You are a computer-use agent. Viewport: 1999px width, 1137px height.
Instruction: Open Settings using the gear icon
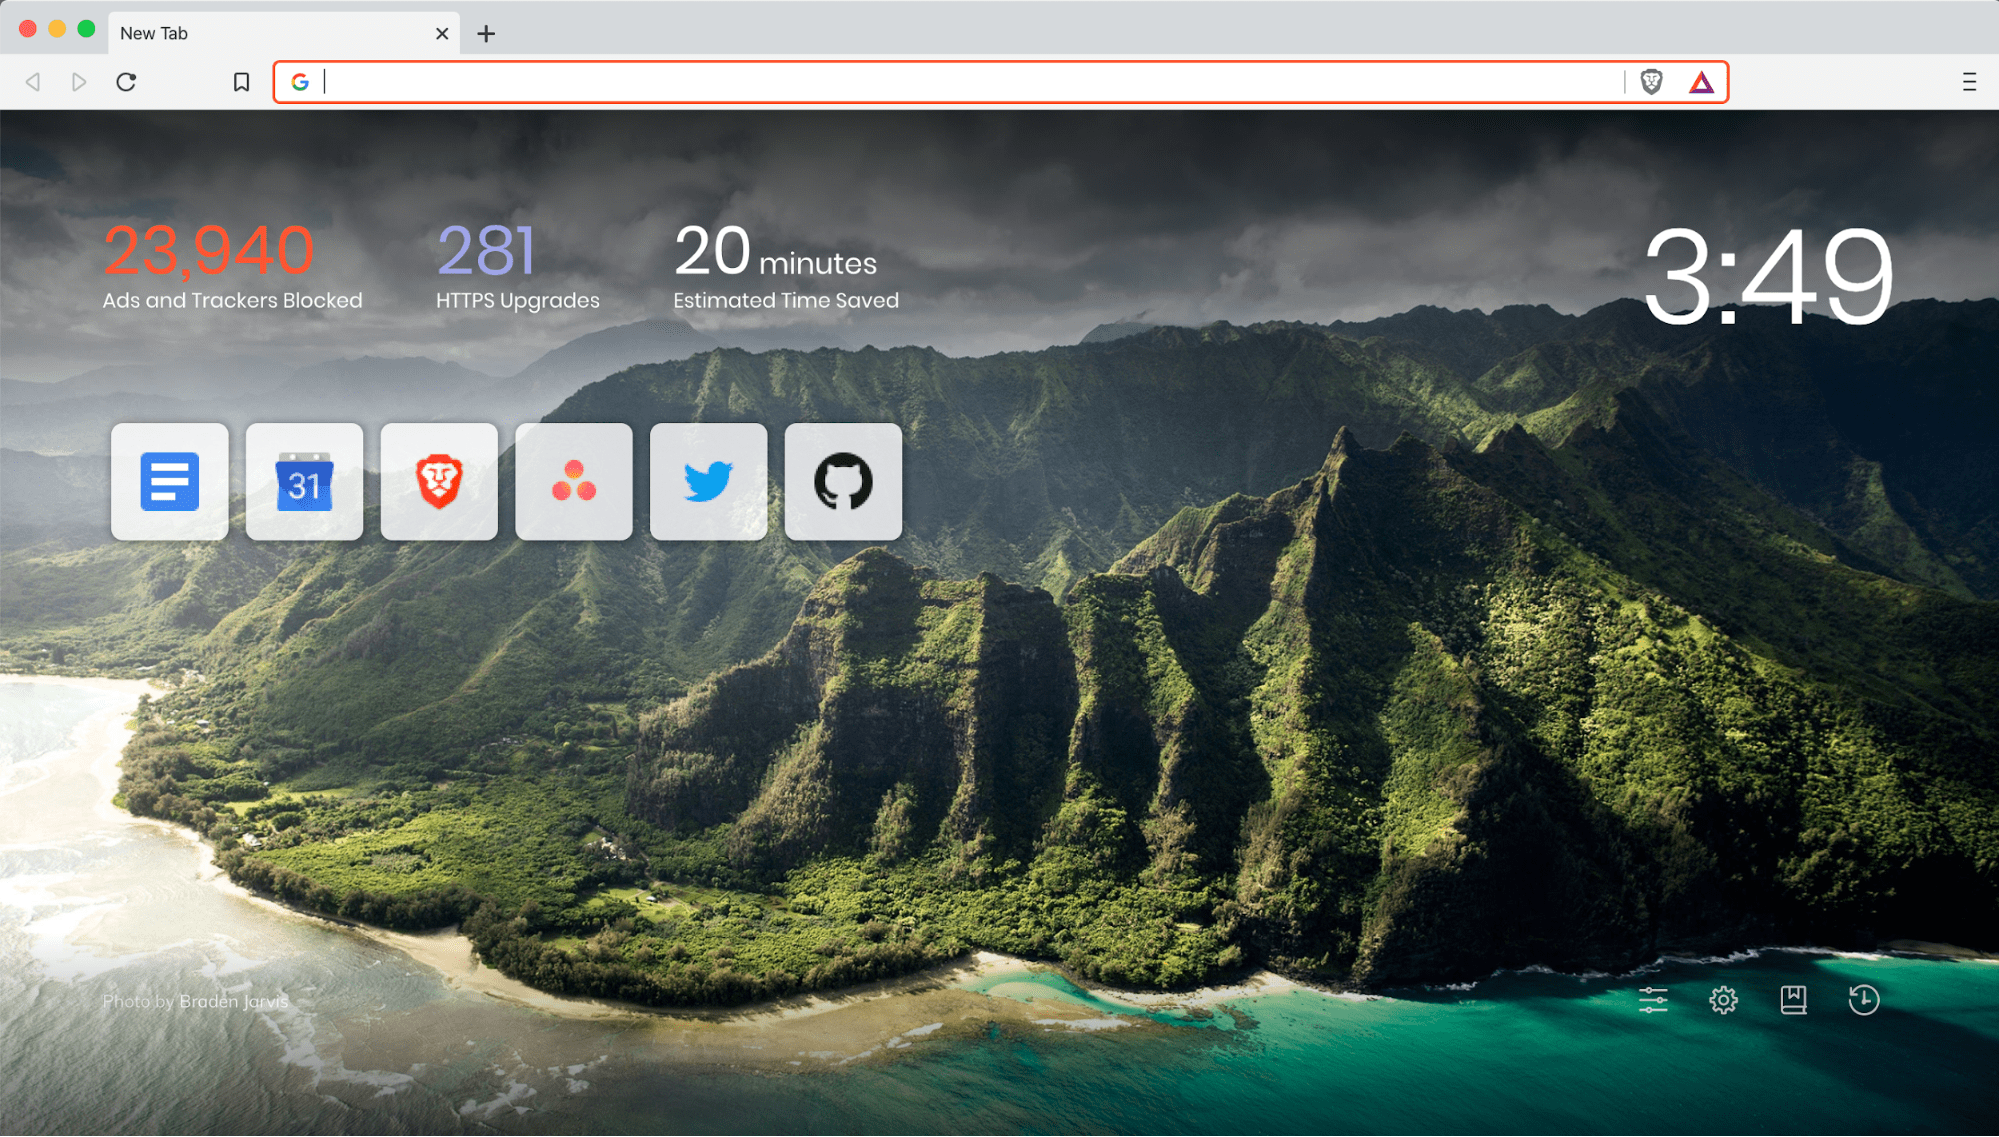[1724, 999]
